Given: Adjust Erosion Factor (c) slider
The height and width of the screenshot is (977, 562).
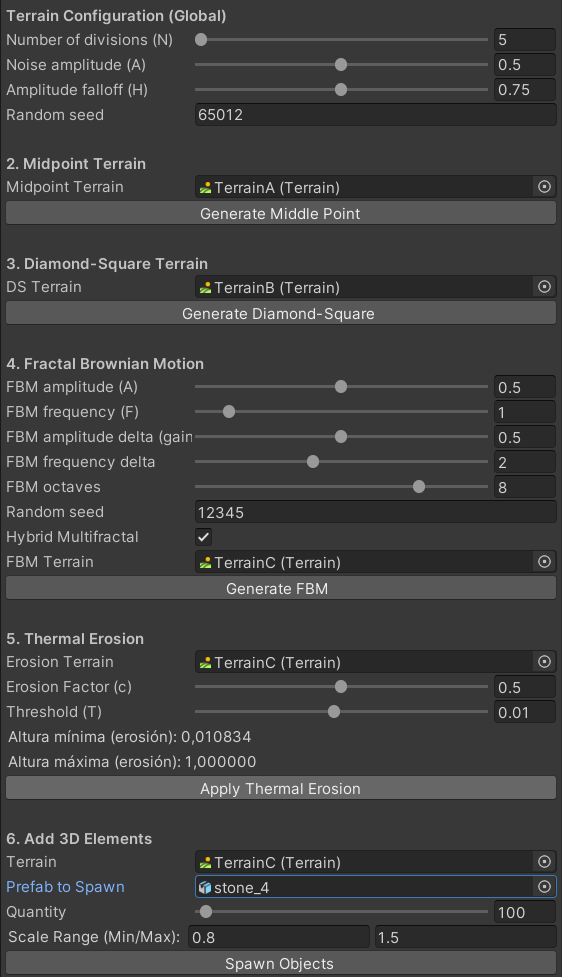Looking at the screenshot, I should (341, 687).
